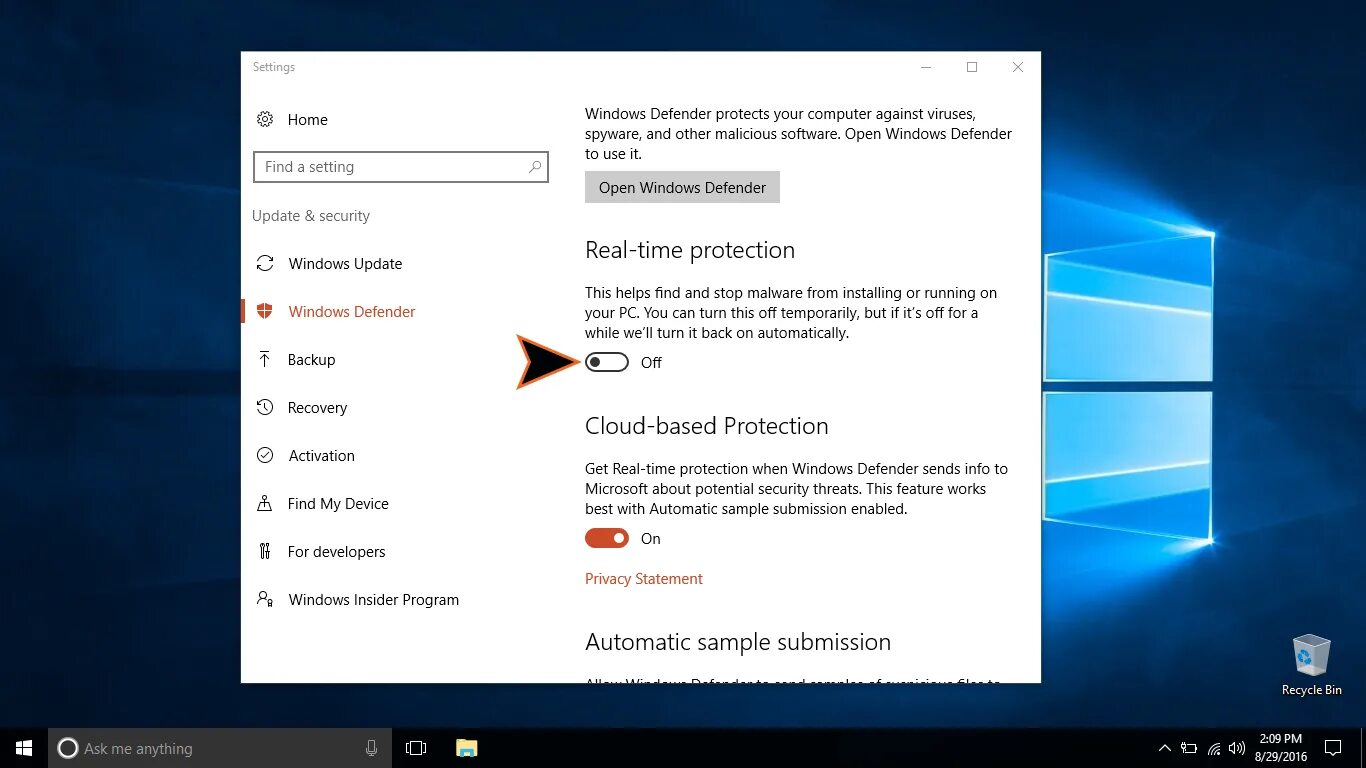1366x768 pixels.
Task: Click the Find My Device person icon
Action: 265,503
